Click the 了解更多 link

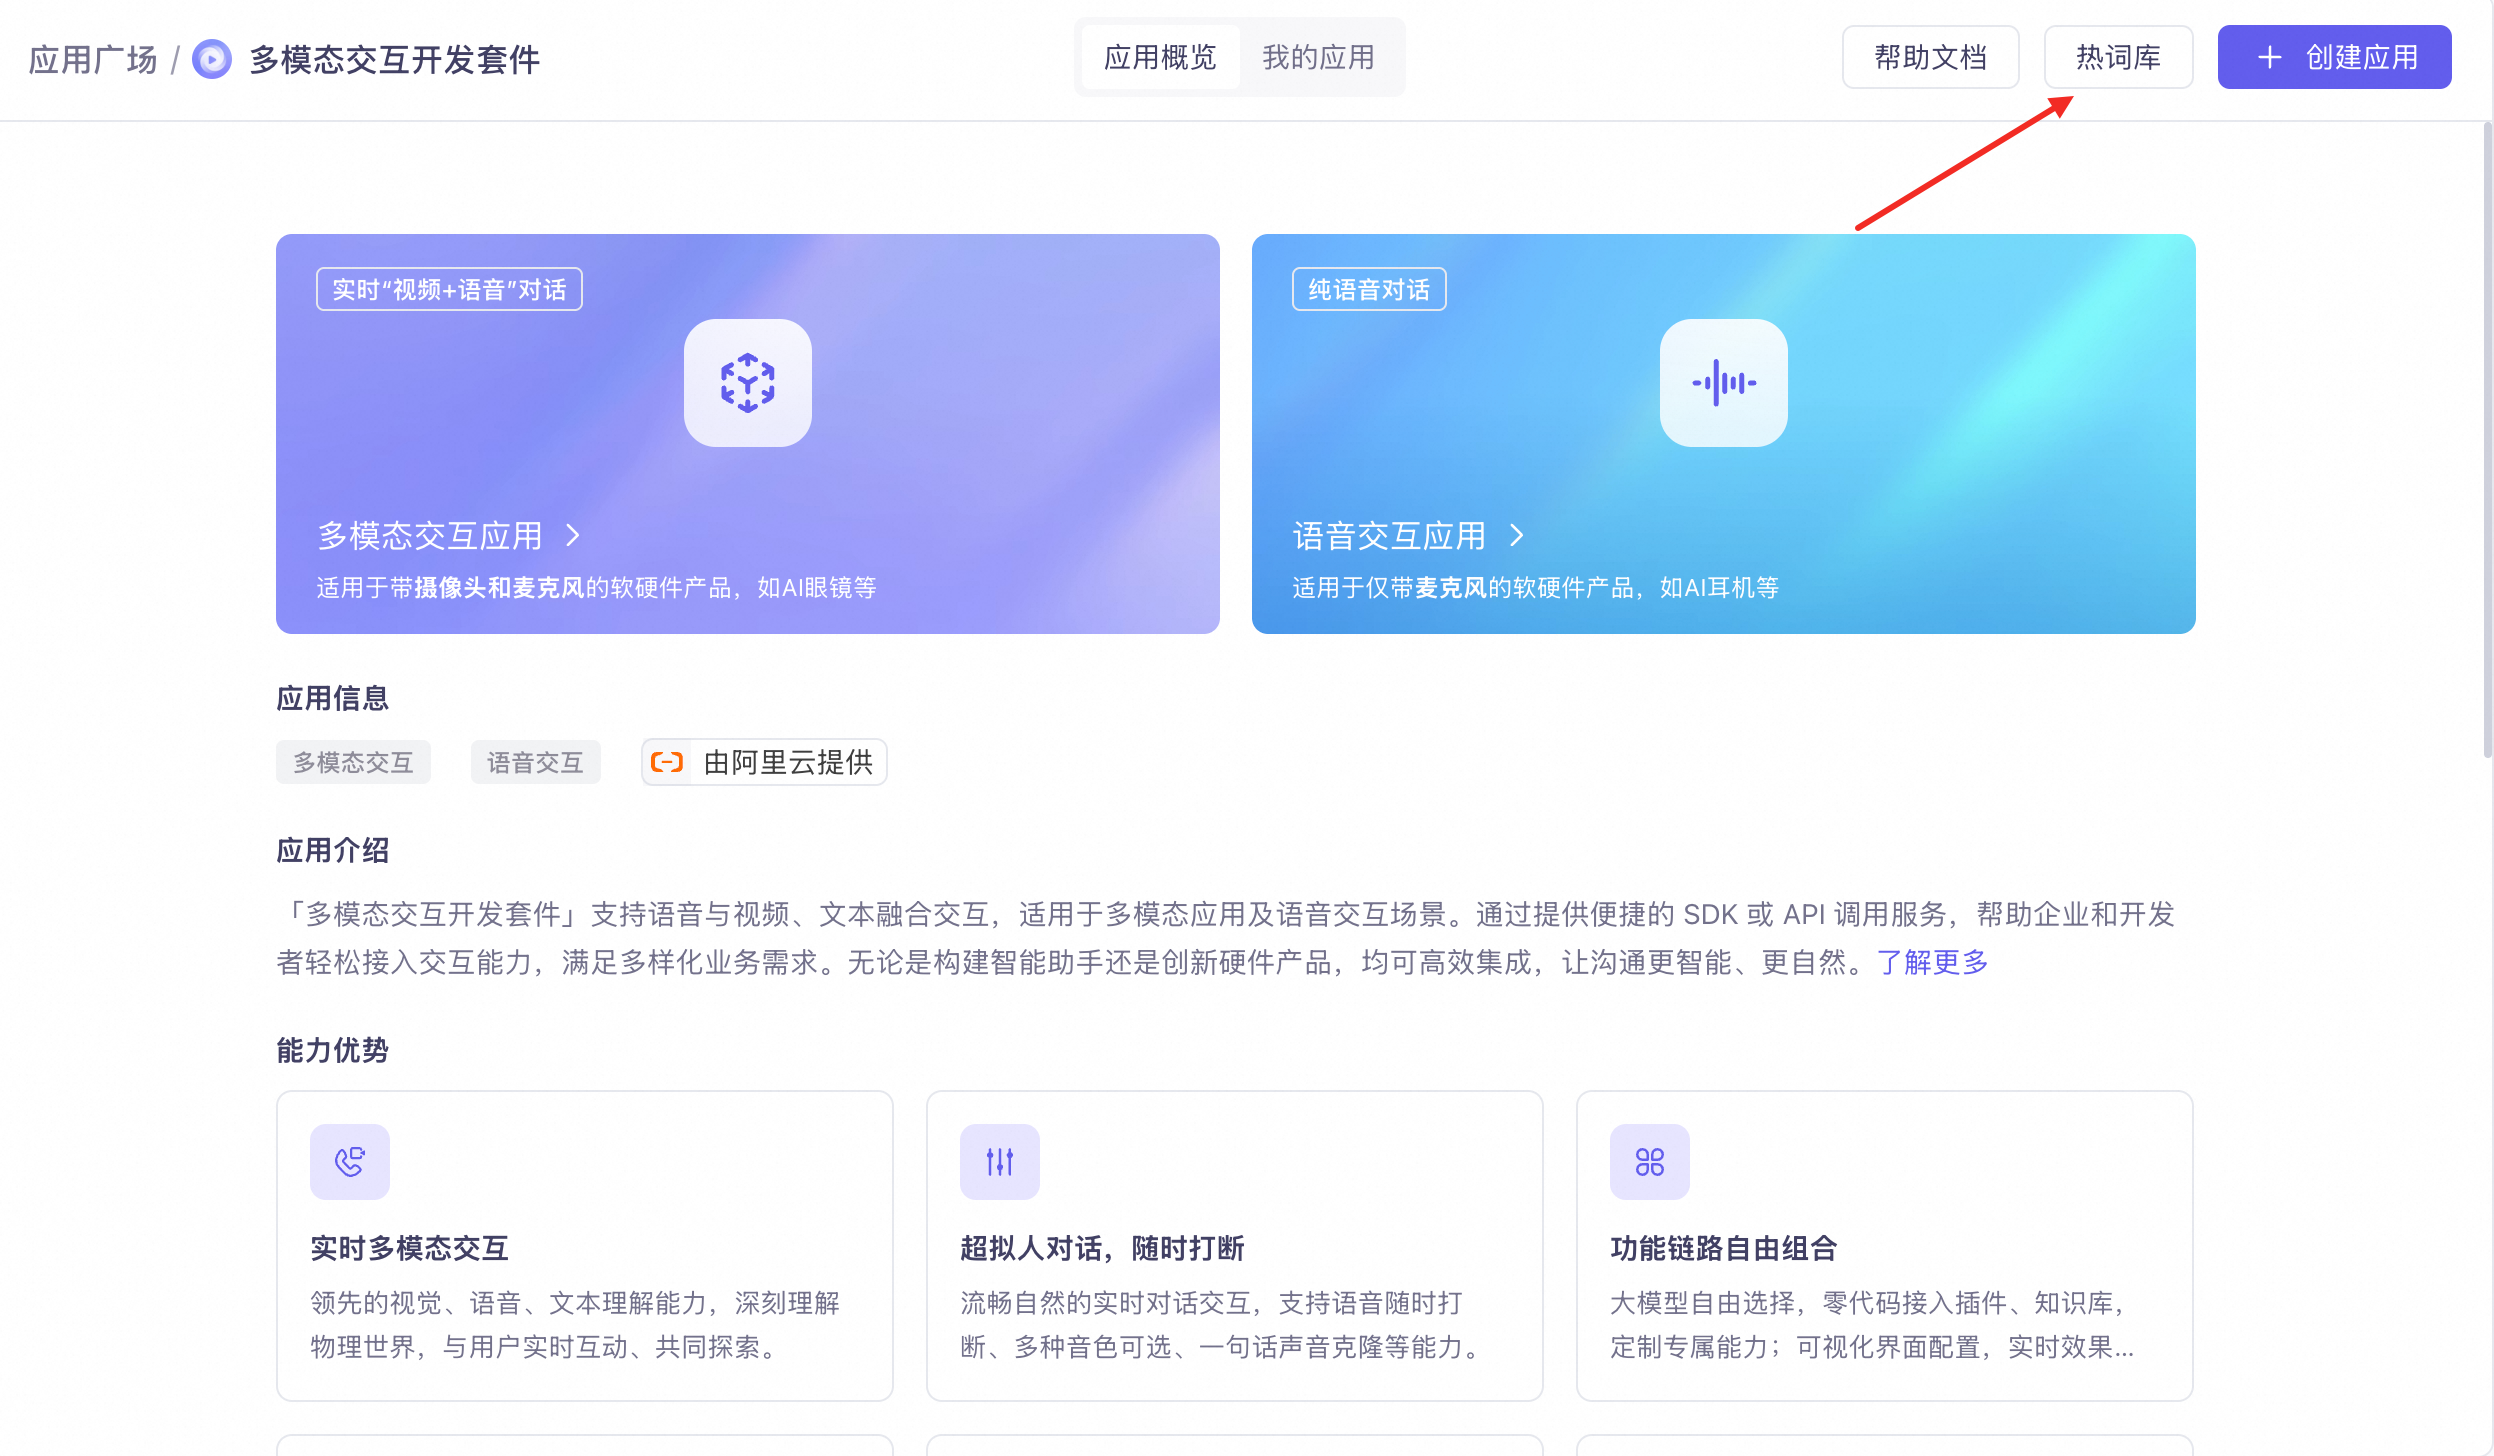click(x=1932, y=962)
